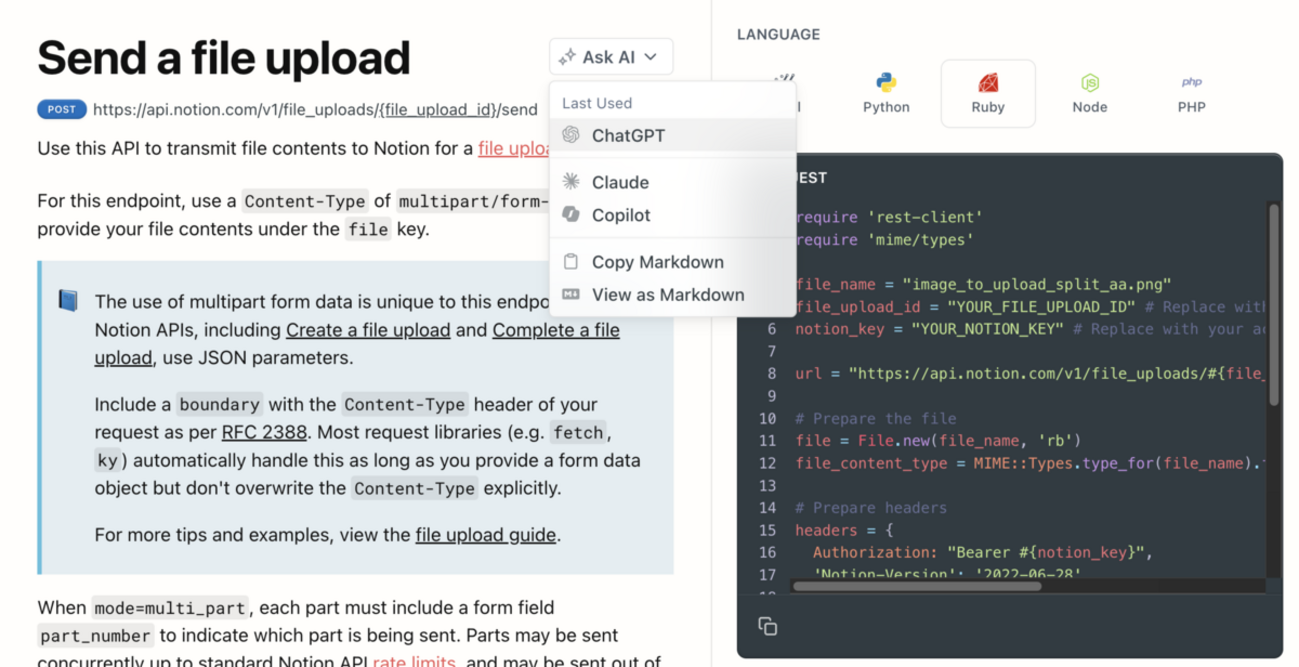
Task: Follow the rate limits link
Action: point(415,662)
